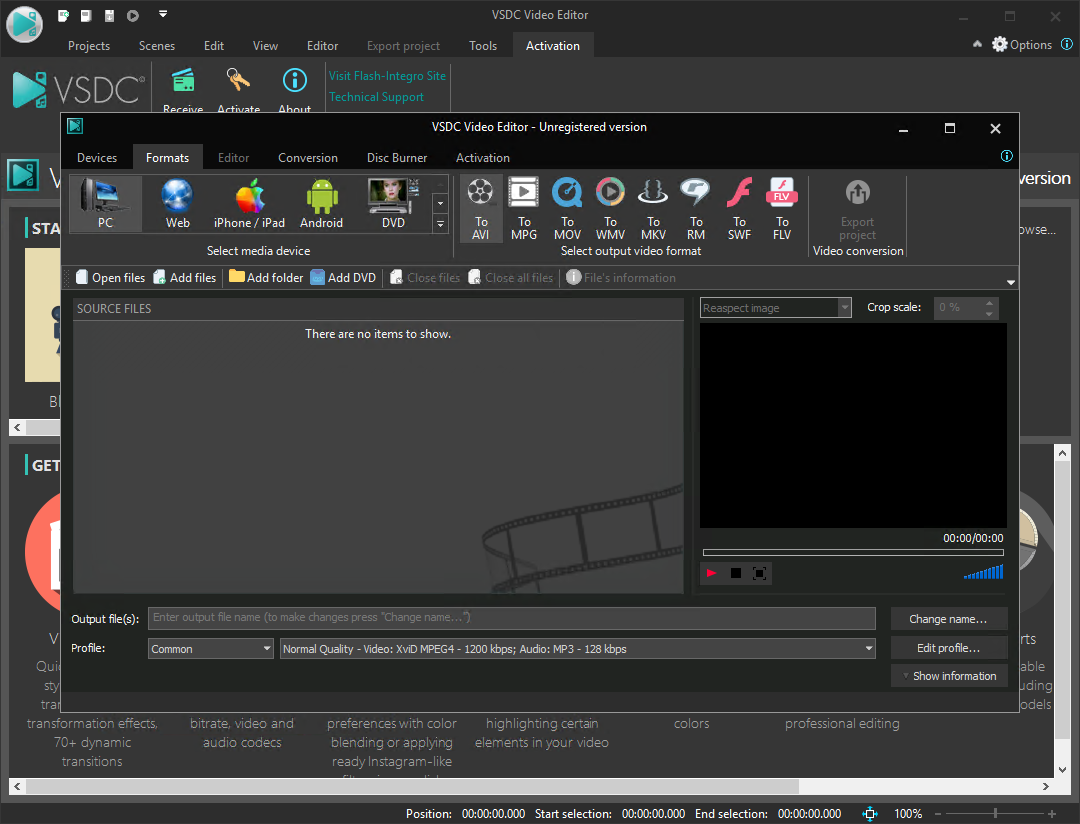Stop preview playback
The image size is (1080, 824).
736,573
